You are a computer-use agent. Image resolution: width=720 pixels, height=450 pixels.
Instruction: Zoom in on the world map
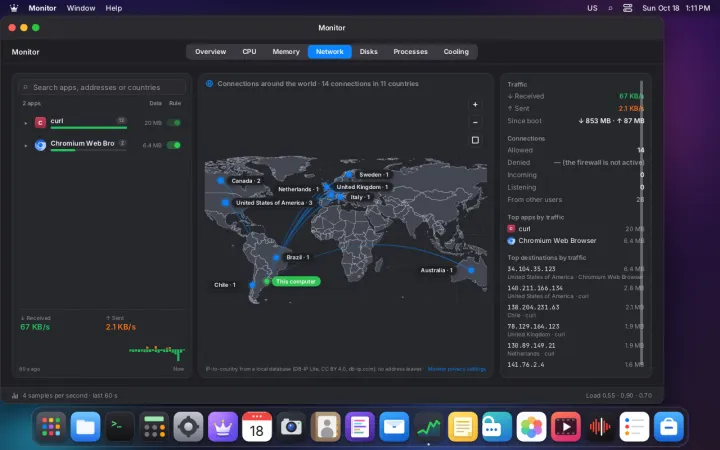tap(475, 105)
